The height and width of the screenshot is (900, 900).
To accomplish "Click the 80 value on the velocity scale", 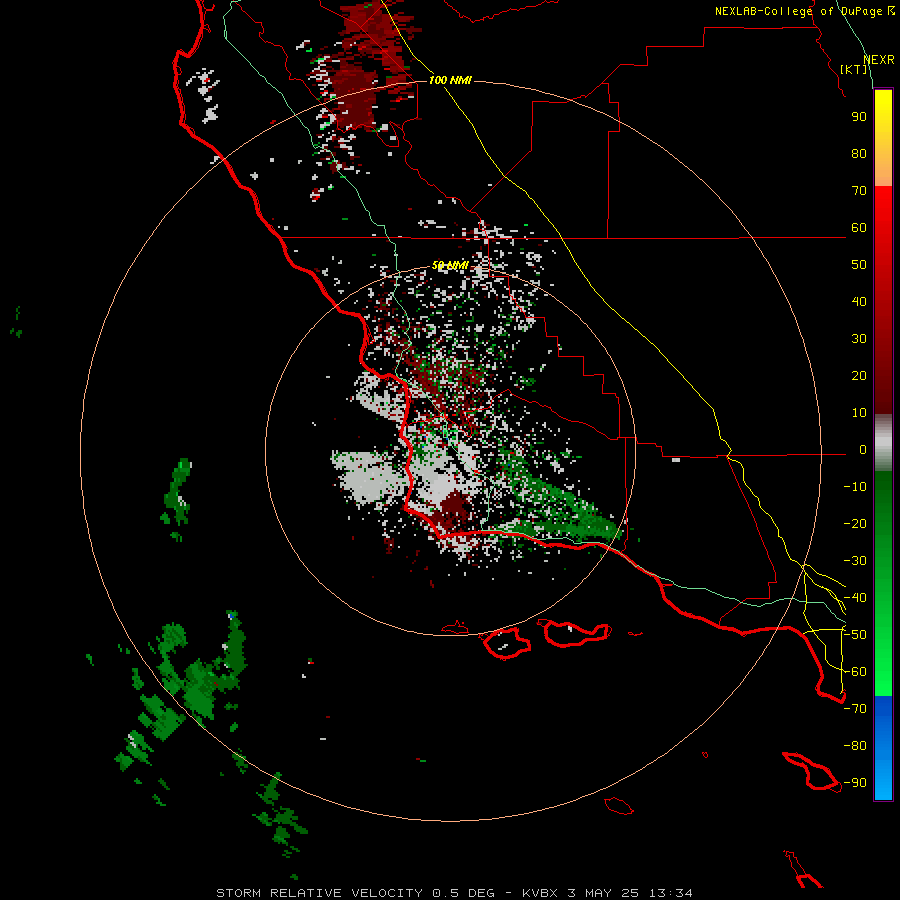I will point(859,154).
